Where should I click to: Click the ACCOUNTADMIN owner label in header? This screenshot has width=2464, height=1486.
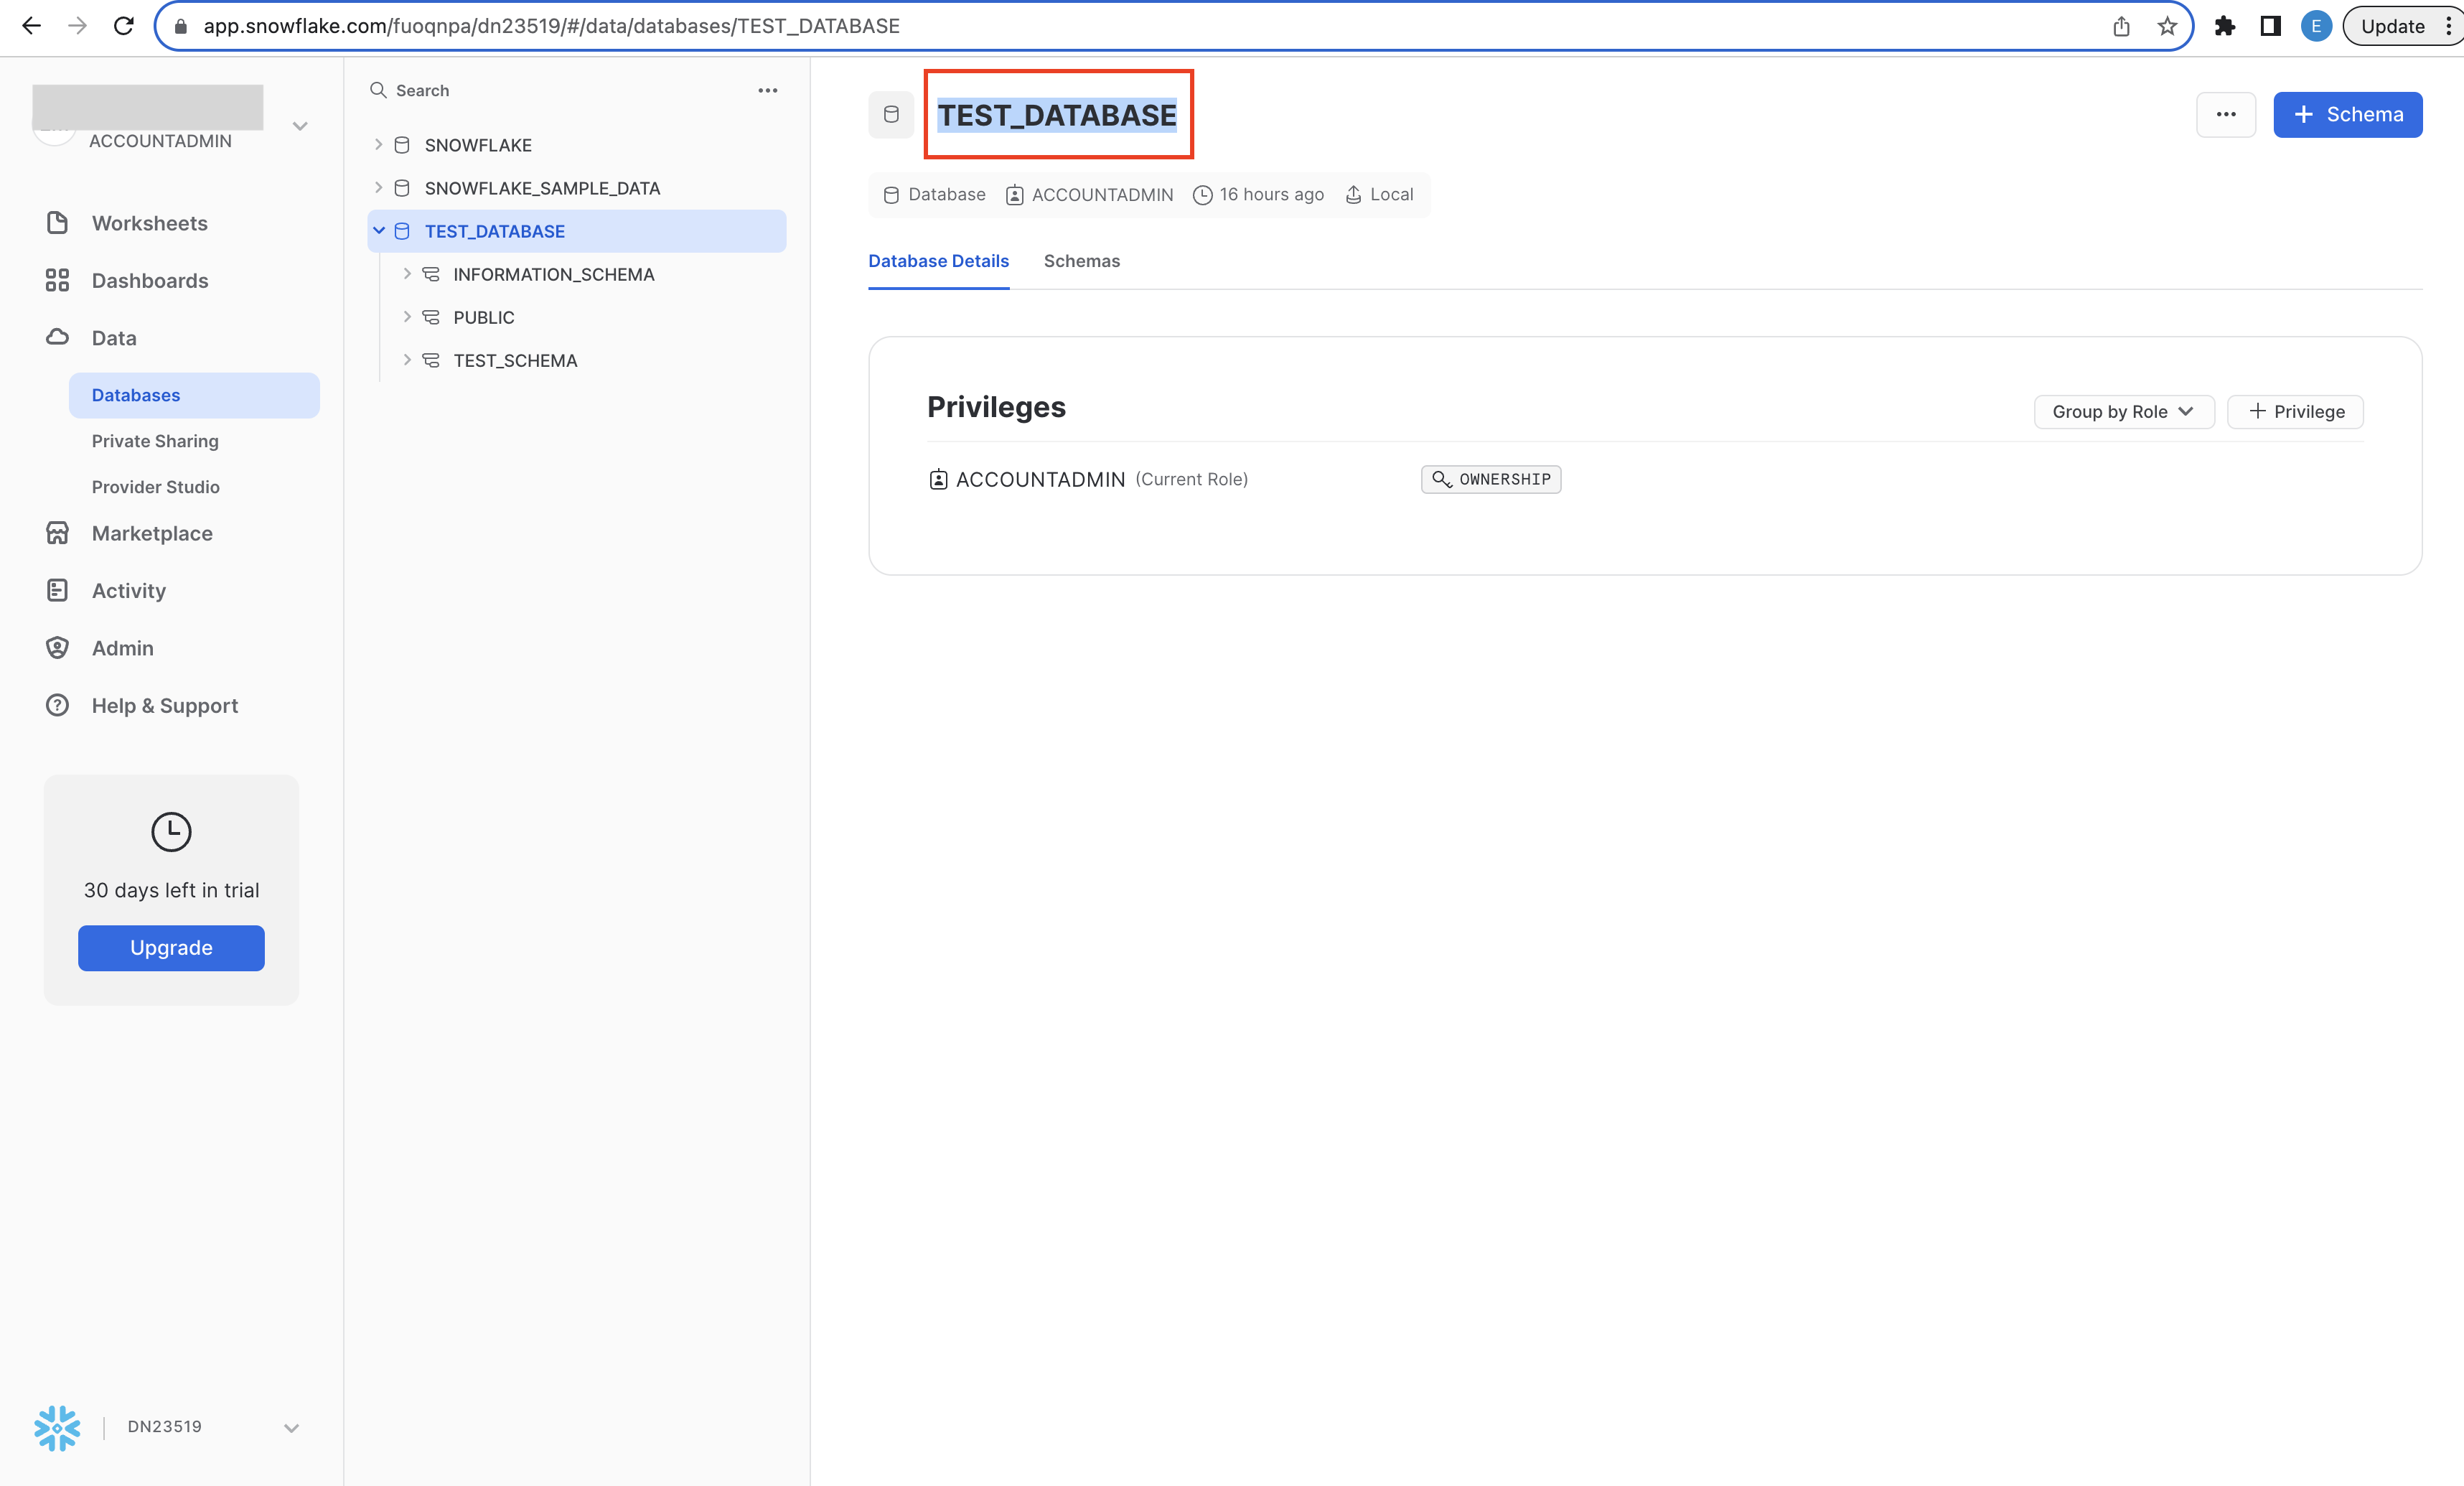coord(1090,195)
